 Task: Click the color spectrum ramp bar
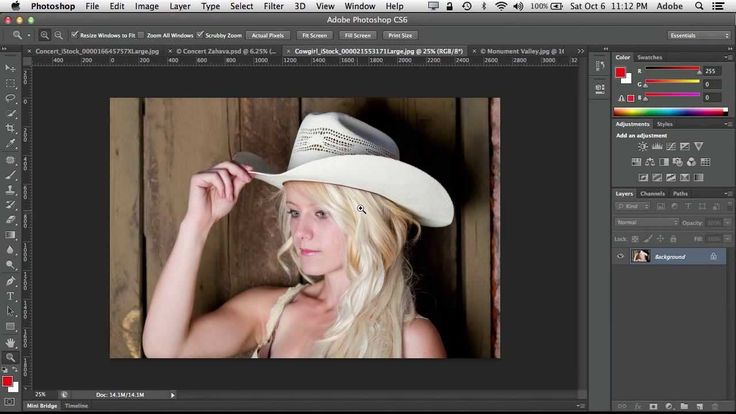(670, 112)
